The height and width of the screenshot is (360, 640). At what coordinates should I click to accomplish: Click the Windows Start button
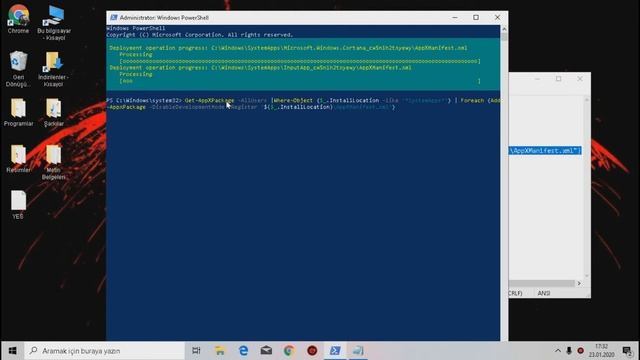[x=12, y=351]
